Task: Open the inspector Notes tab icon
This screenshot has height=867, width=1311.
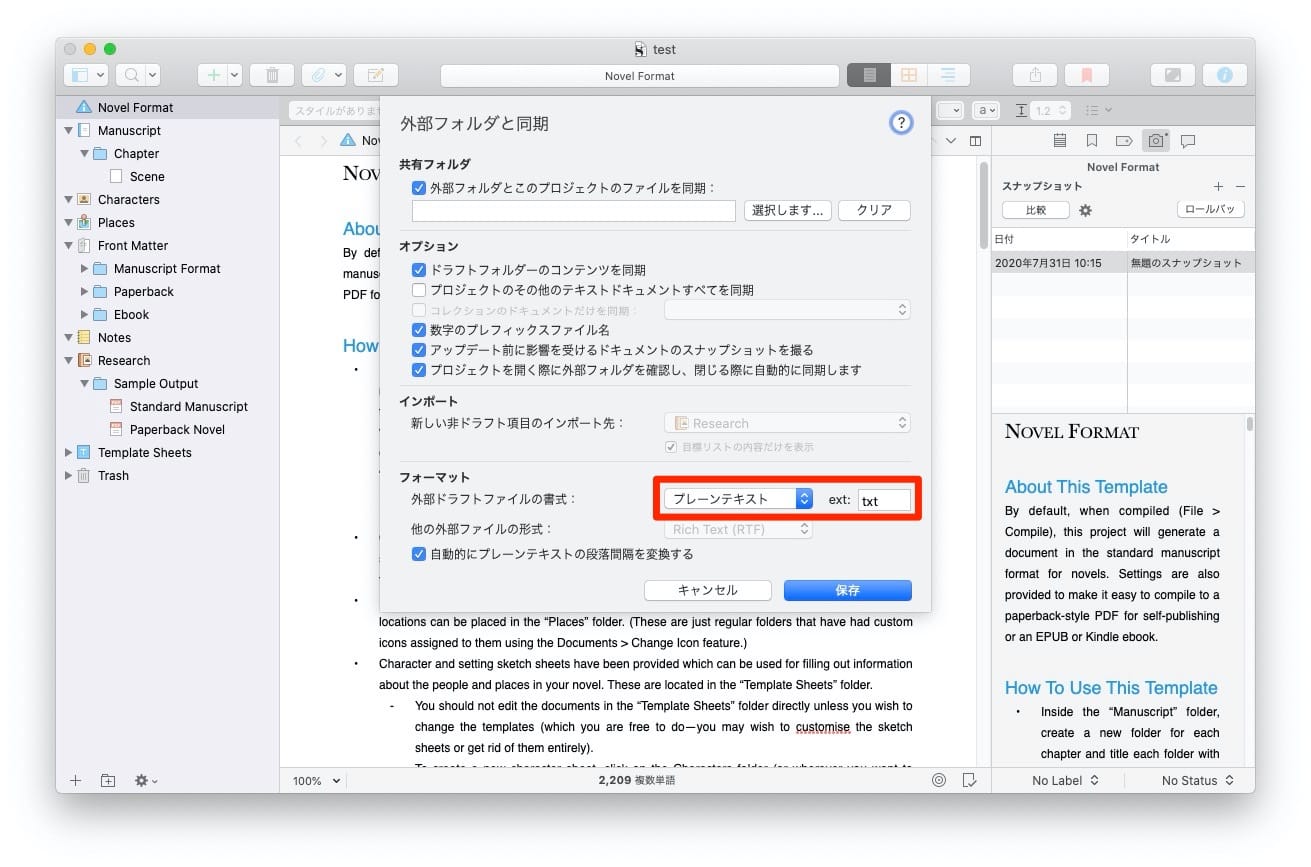Action: (1060, 141)
